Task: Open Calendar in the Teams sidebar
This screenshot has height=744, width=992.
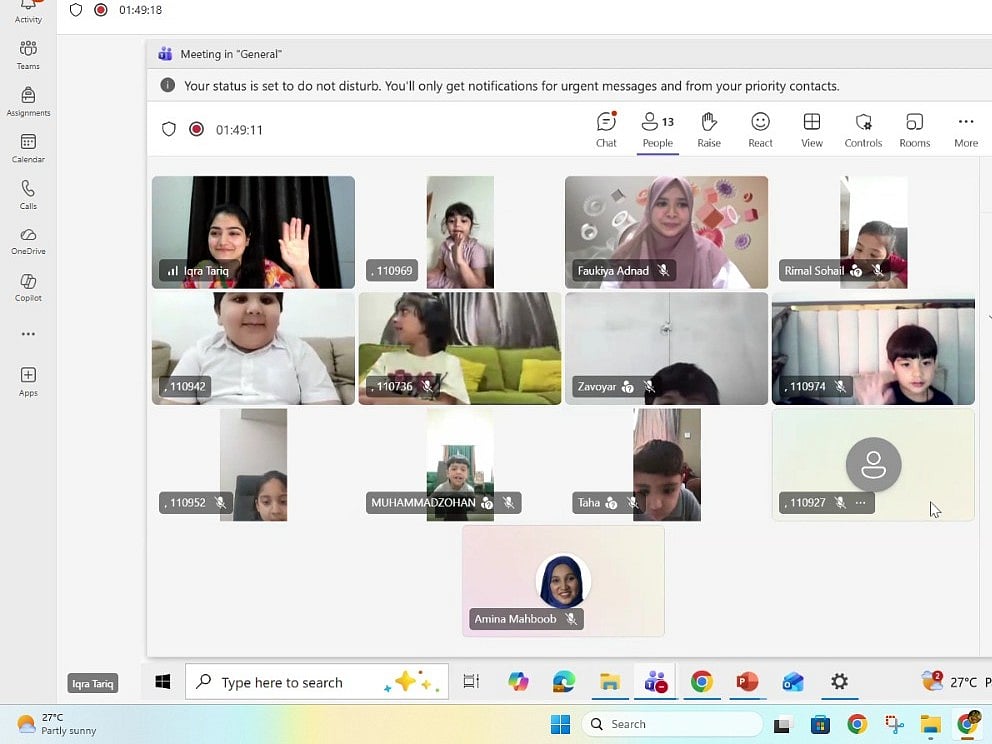Action: [x=28, y=148]
